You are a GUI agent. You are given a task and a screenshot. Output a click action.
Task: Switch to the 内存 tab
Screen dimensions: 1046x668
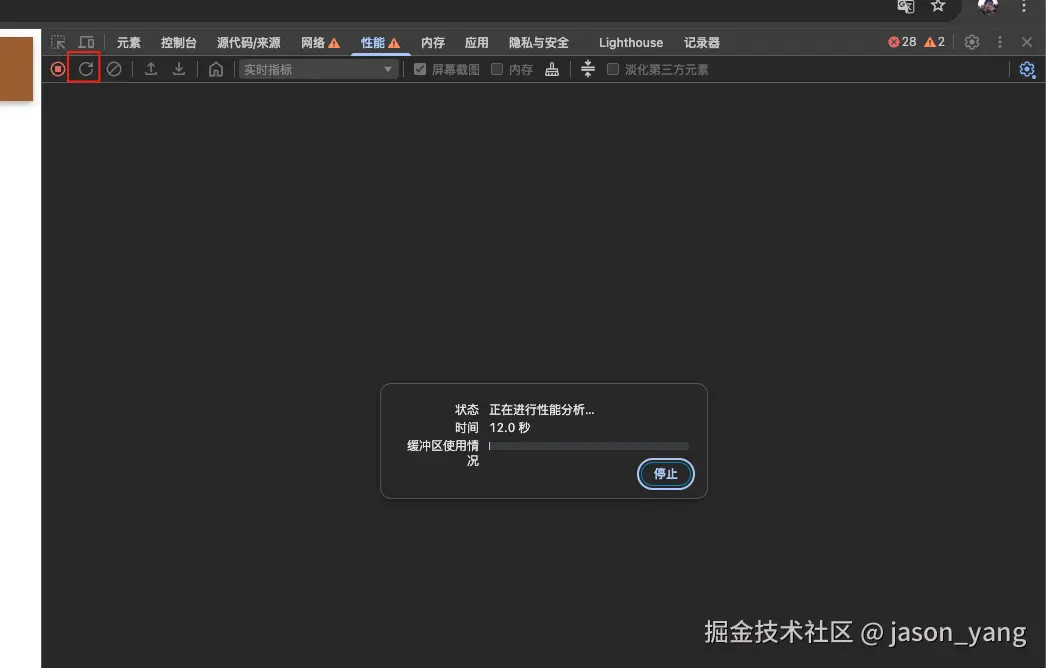pos(432,42)
